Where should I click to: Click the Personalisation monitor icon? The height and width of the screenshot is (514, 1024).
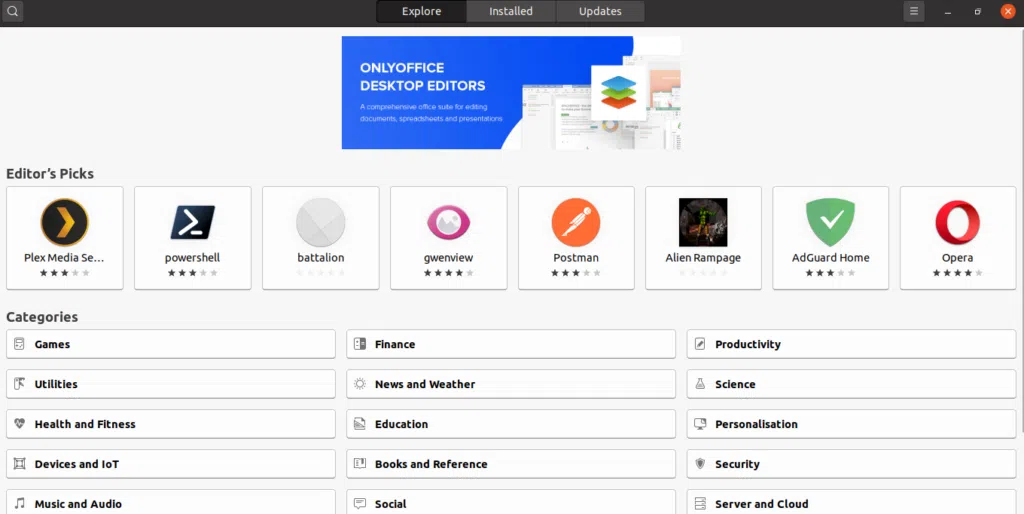click(700, 423)
